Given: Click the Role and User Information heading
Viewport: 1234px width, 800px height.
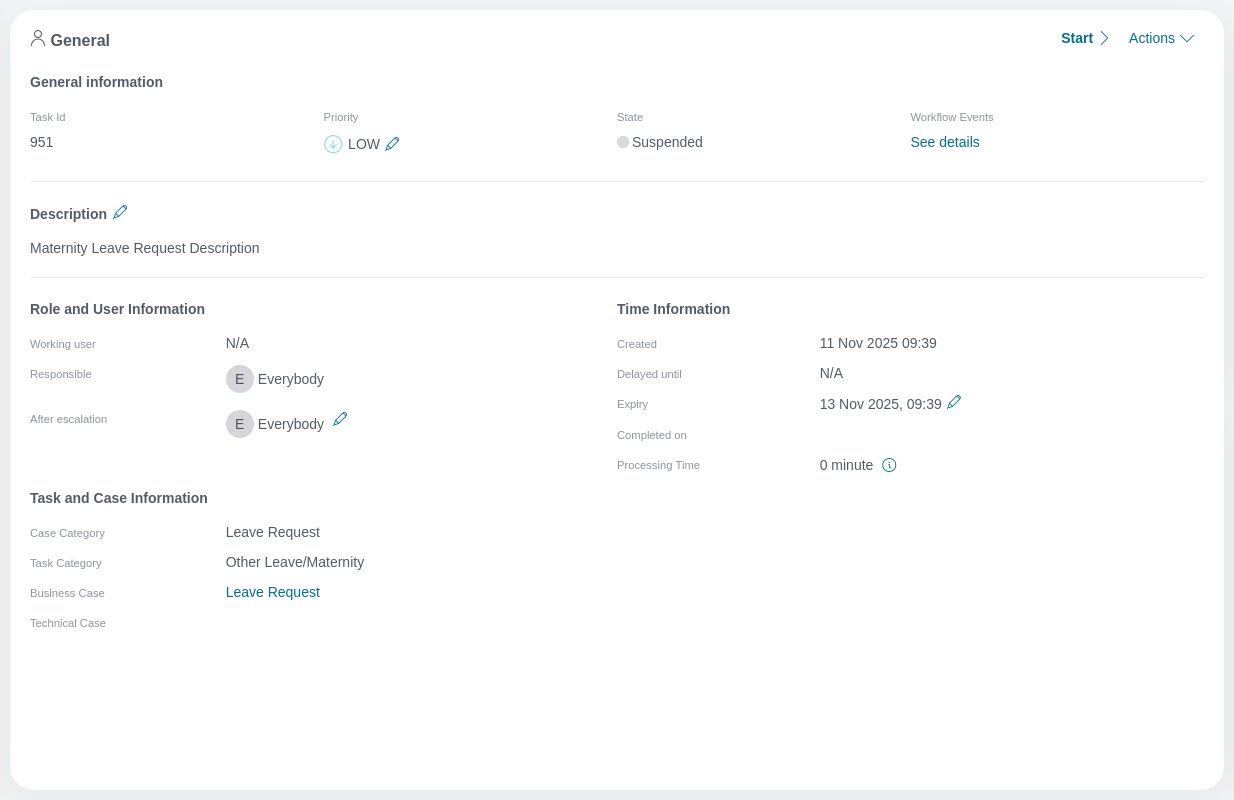Looking at the screenshot, I should [117, 309].
